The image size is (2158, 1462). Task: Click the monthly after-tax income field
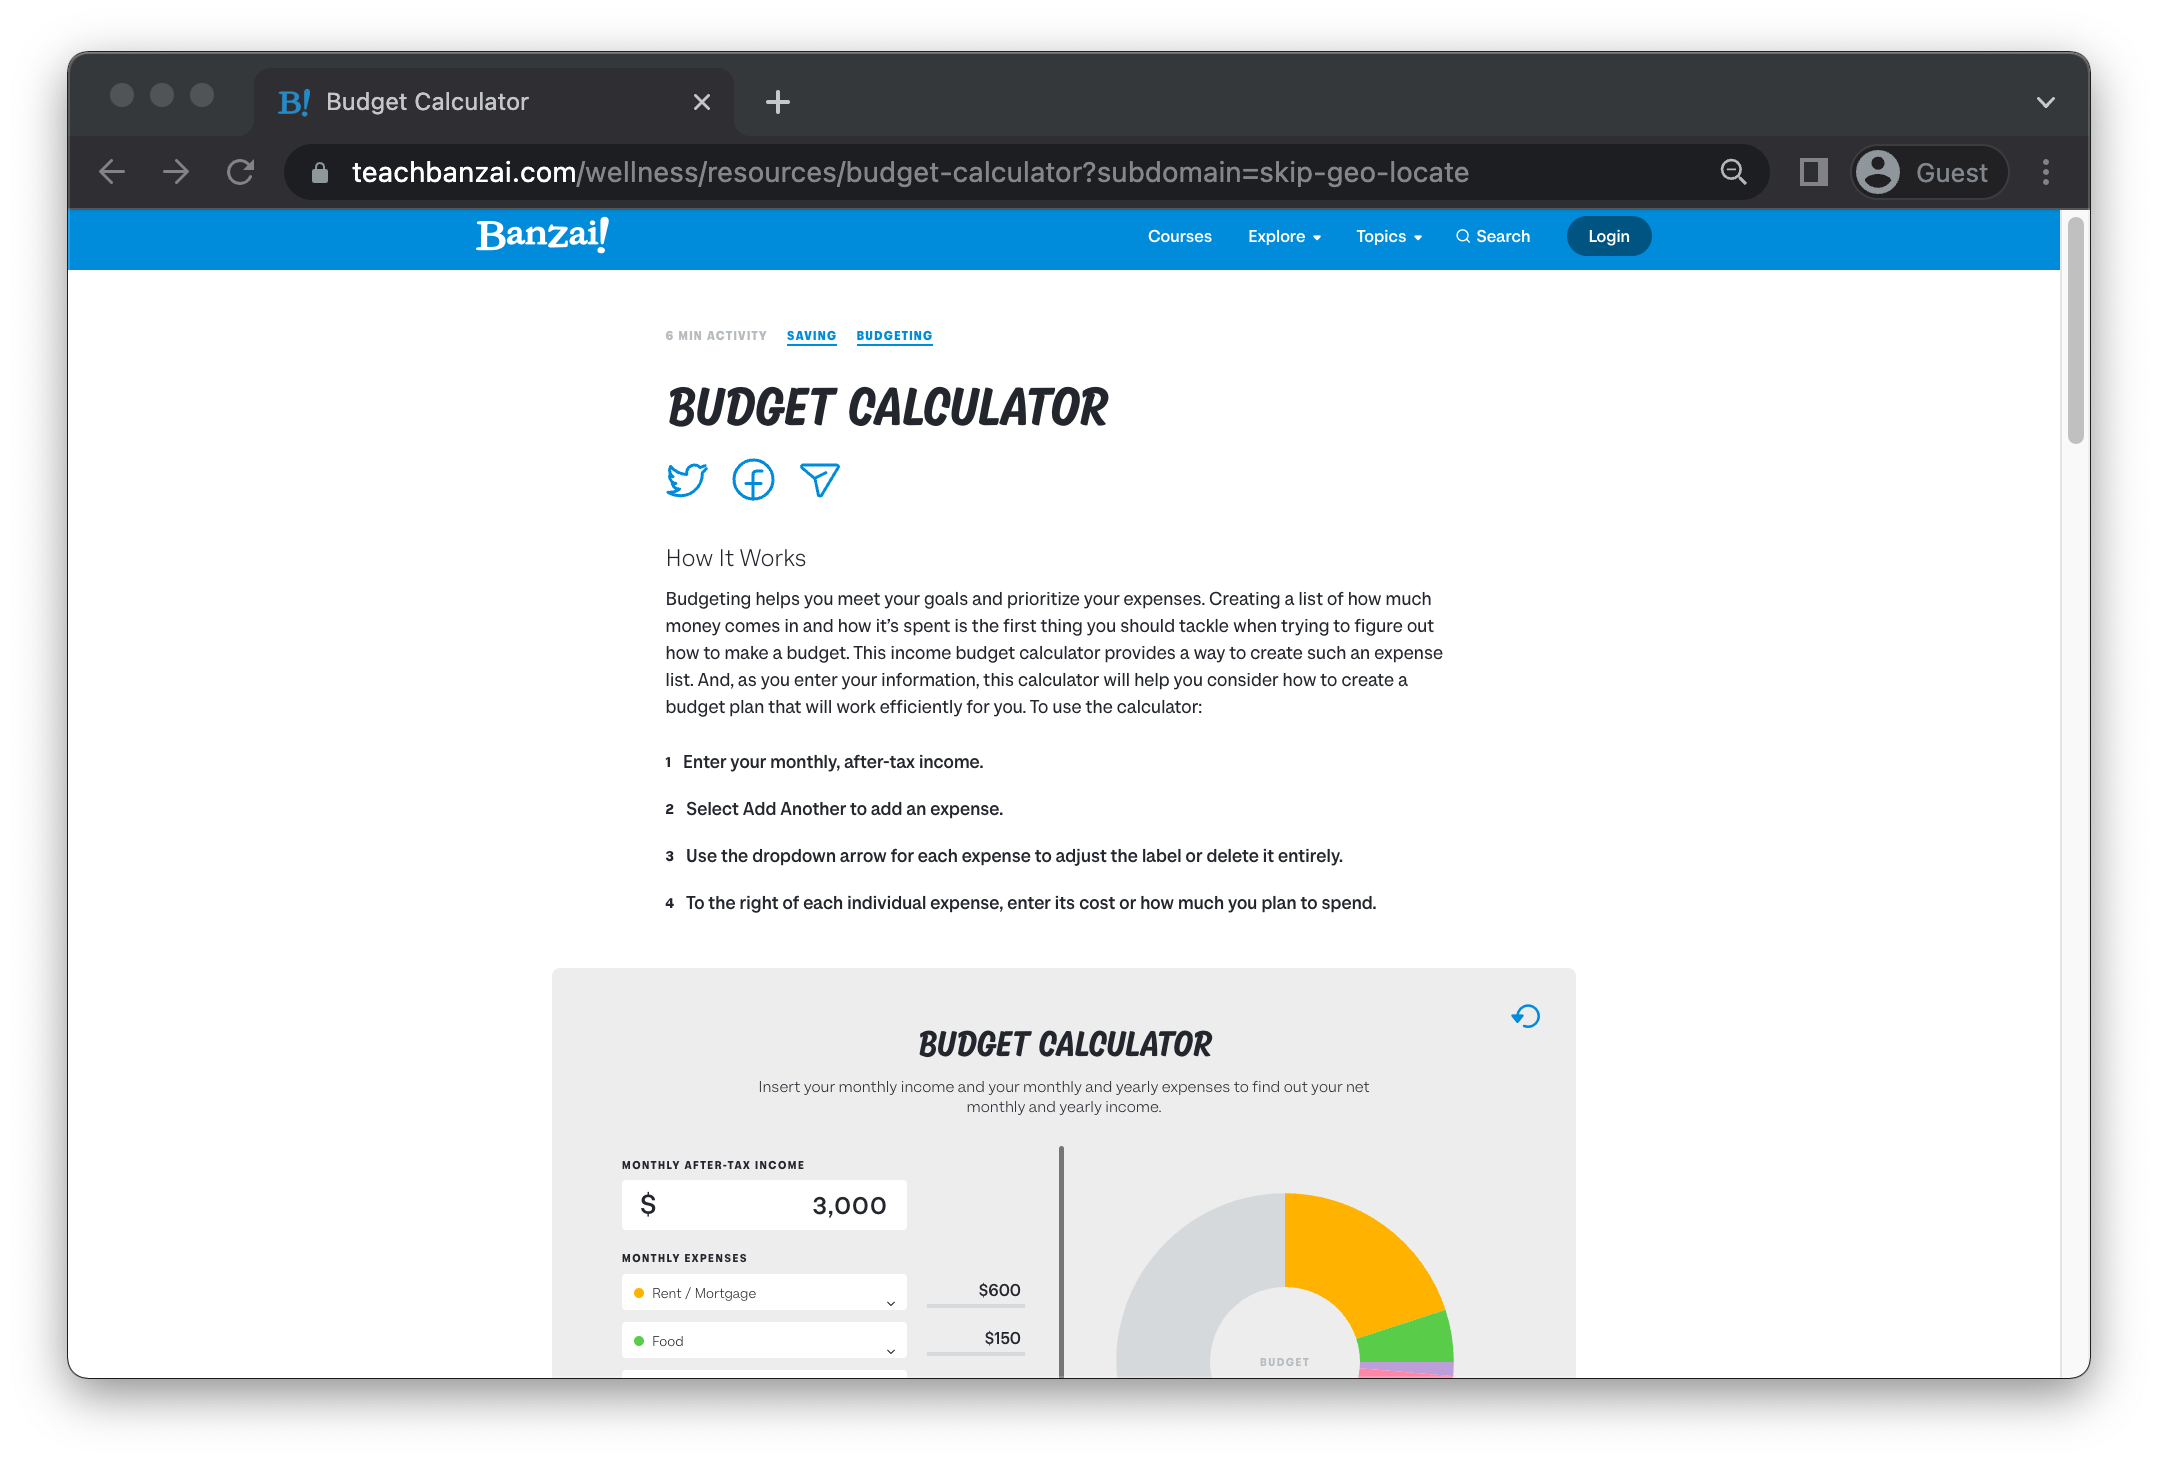click(x=764, y=1205)
